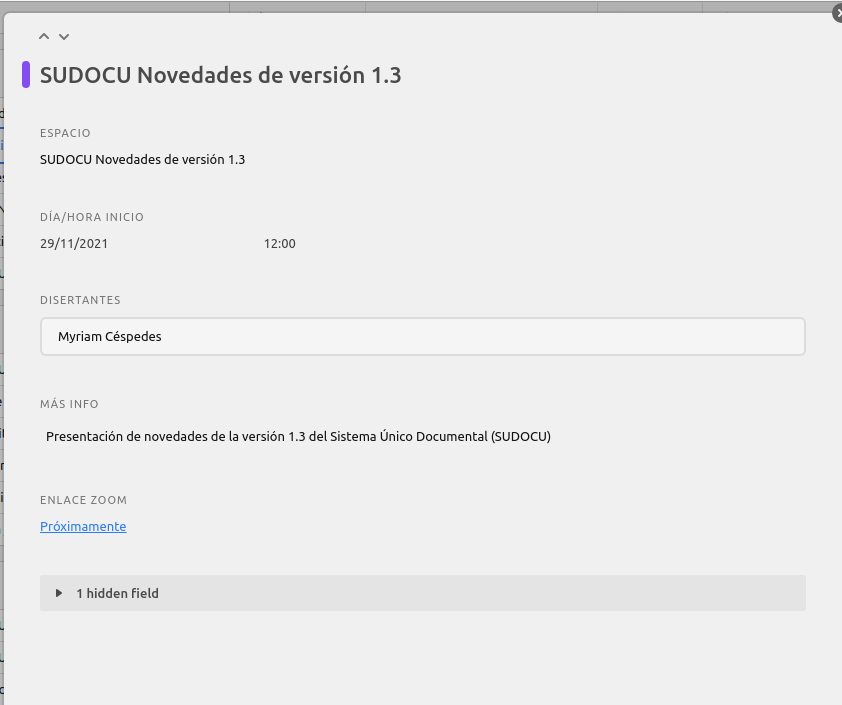Go to previous record with up chevron

44,37
